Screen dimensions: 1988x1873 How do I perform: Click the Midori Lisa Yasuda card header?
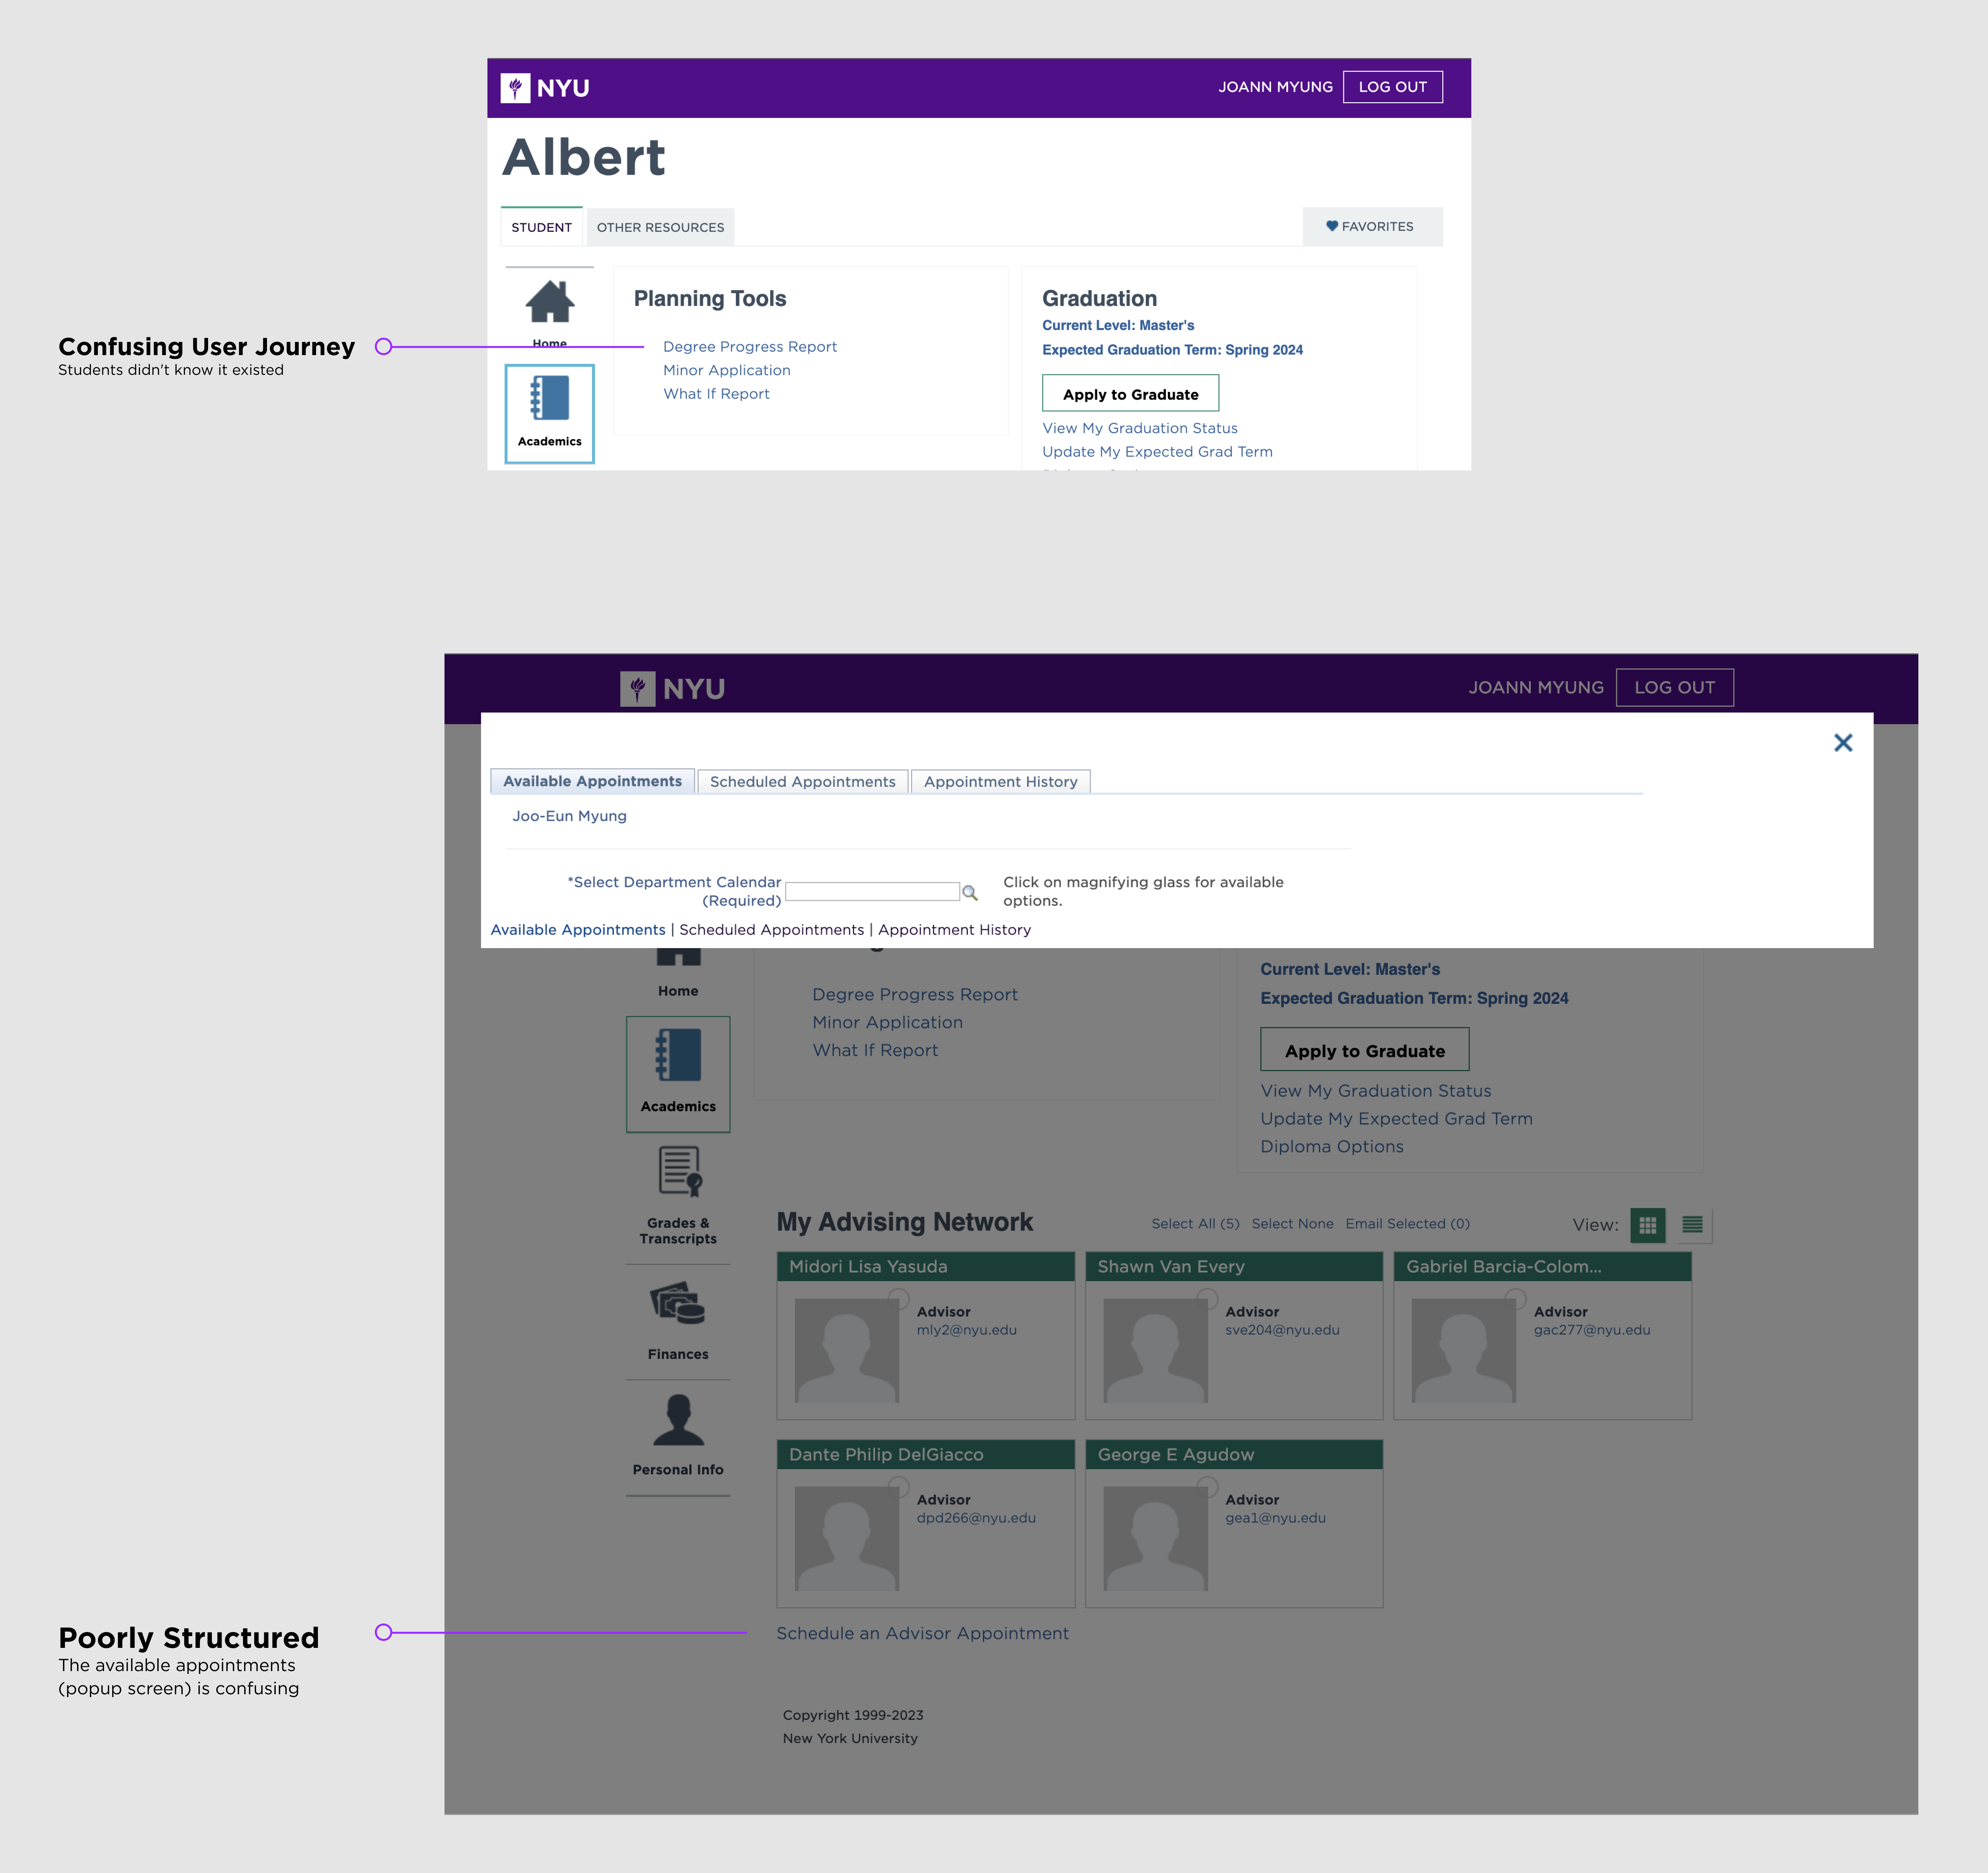pyautogui.click(x=926, y=1267)
